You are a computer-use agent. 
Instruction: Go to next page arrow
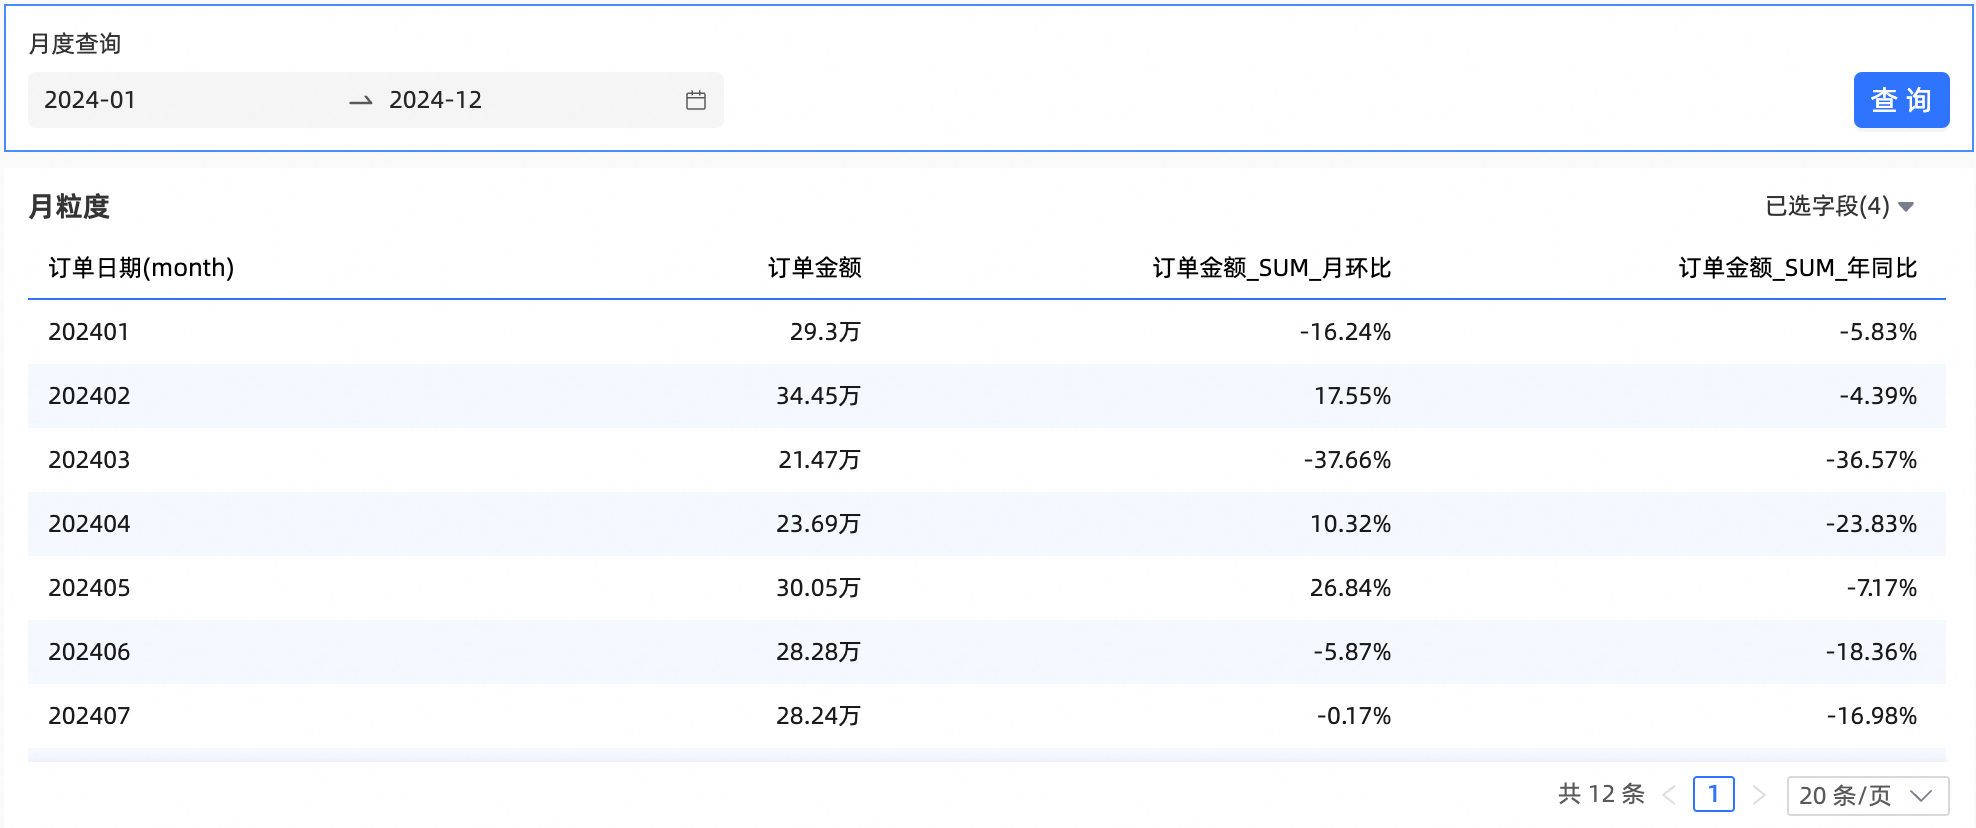1759,795
